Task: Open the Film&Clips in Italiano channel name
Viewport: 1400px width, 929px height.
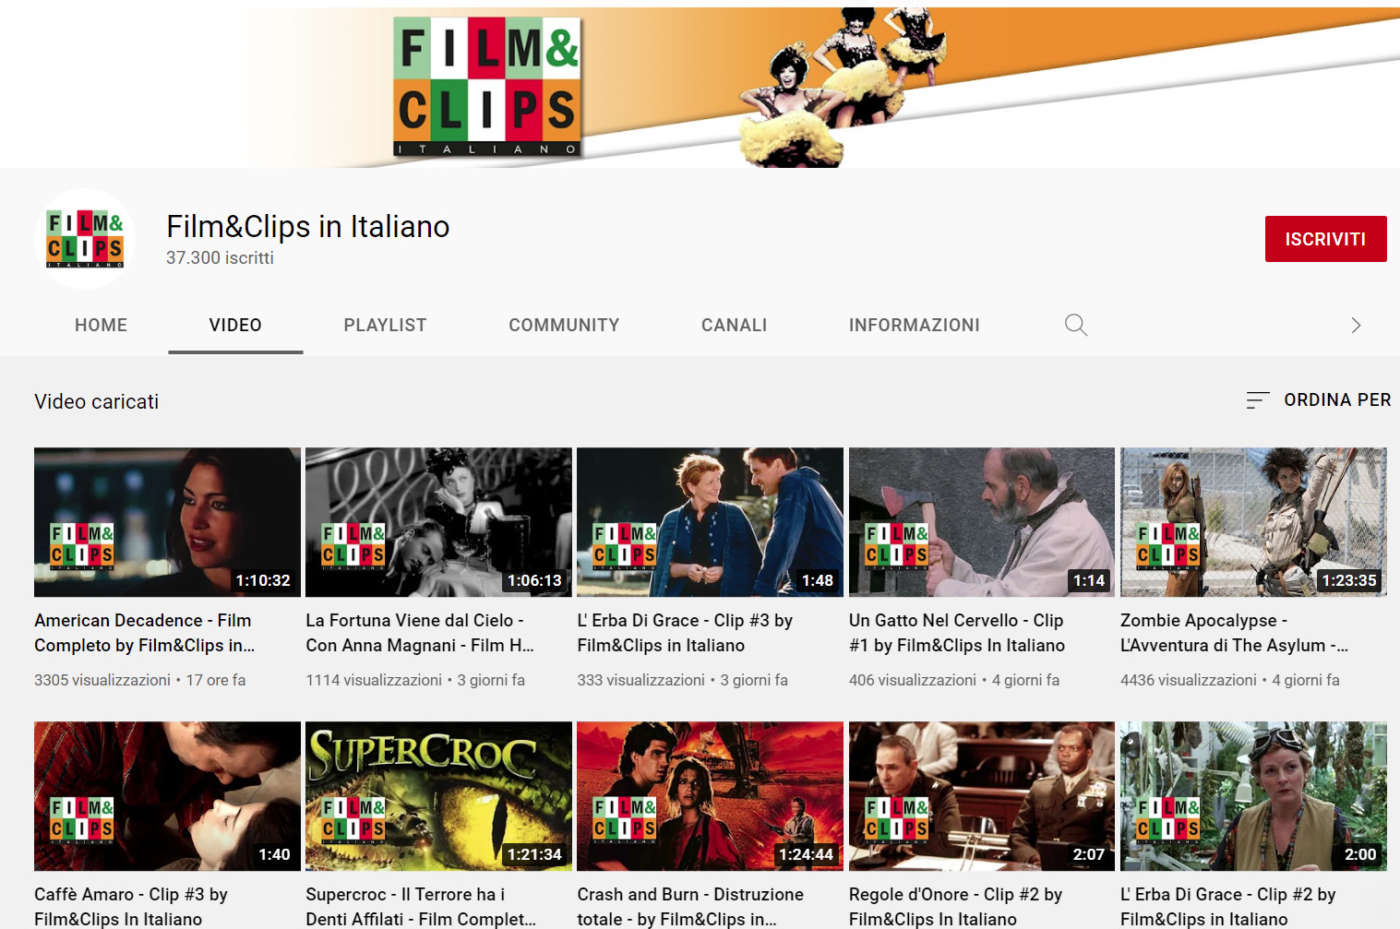Action: point(308,226)
